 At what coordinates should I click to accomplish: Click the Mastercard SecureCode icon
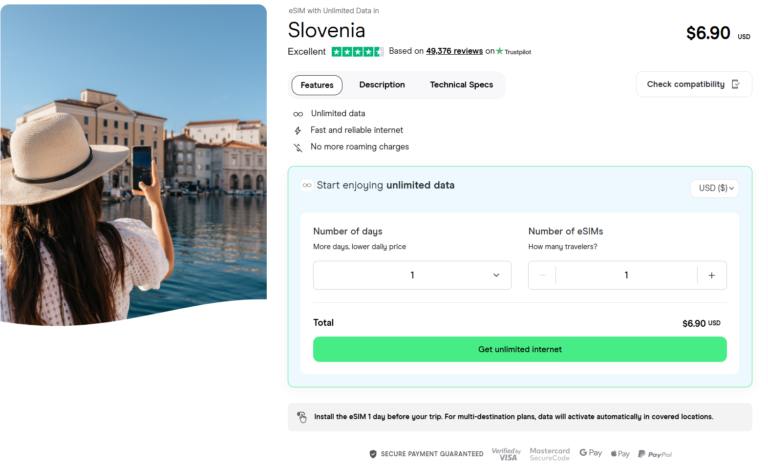click(550, 454)
